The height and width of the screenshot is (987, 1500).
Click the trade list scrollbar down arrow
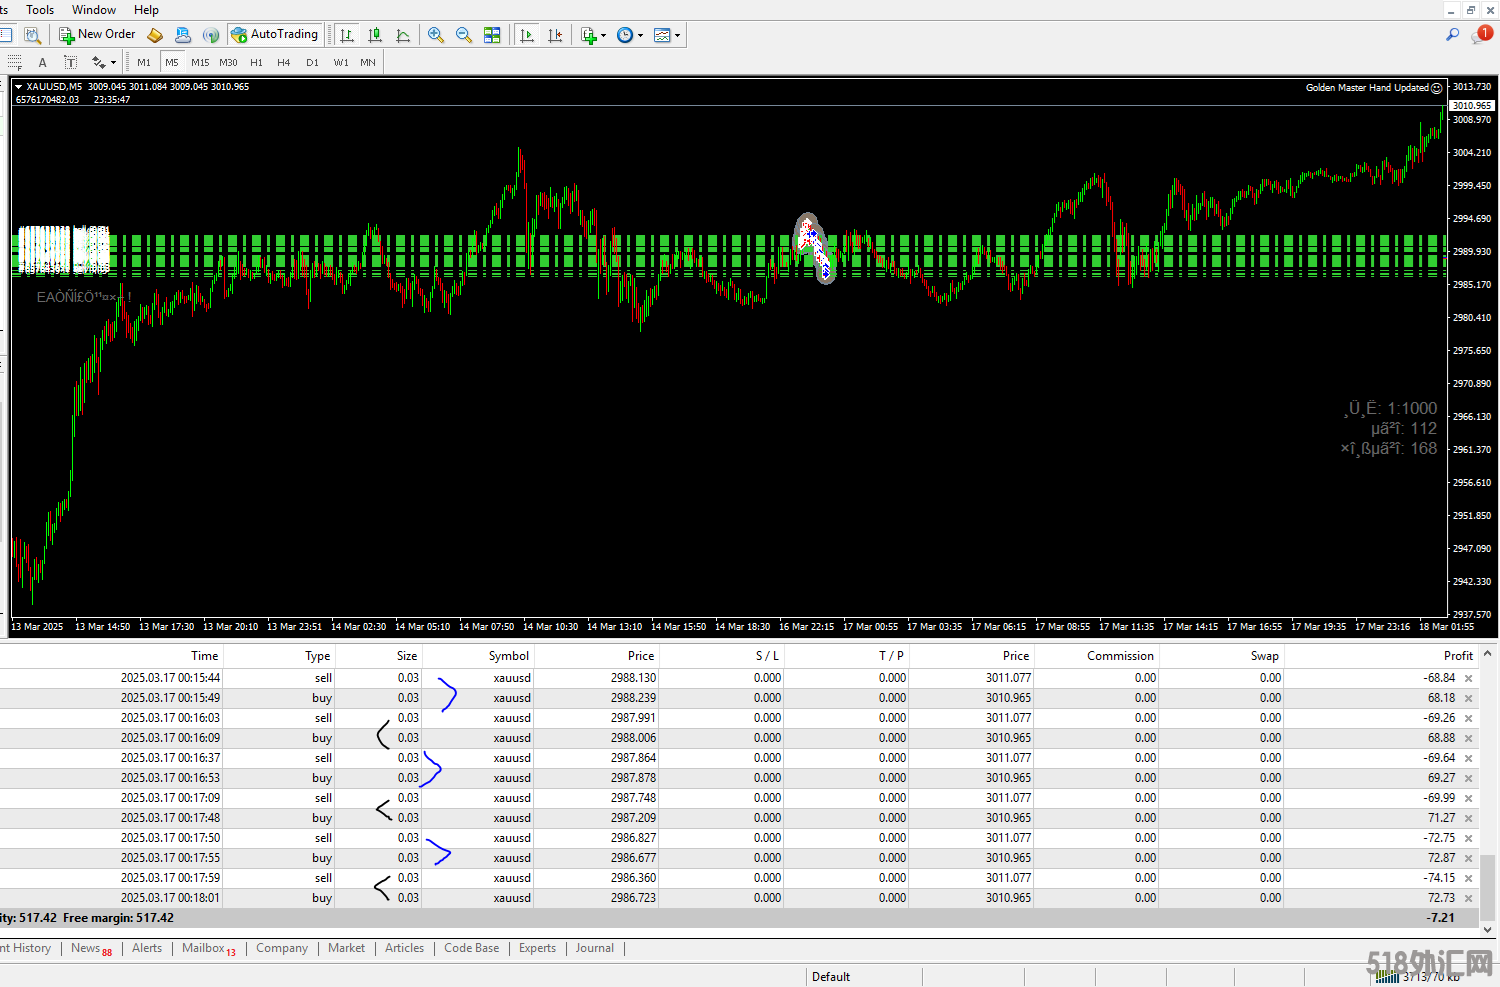pos(1488,929)
